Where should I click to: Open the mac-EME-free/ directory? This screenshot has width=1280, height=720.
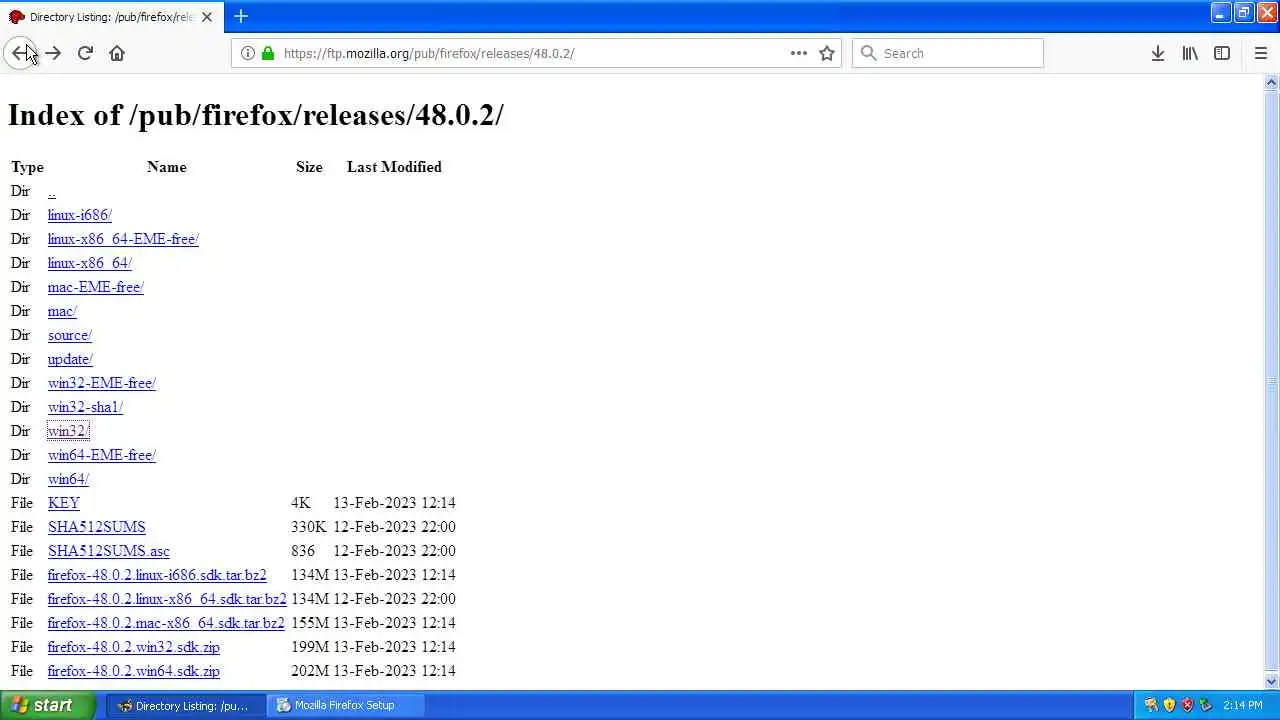coord(95,287)
